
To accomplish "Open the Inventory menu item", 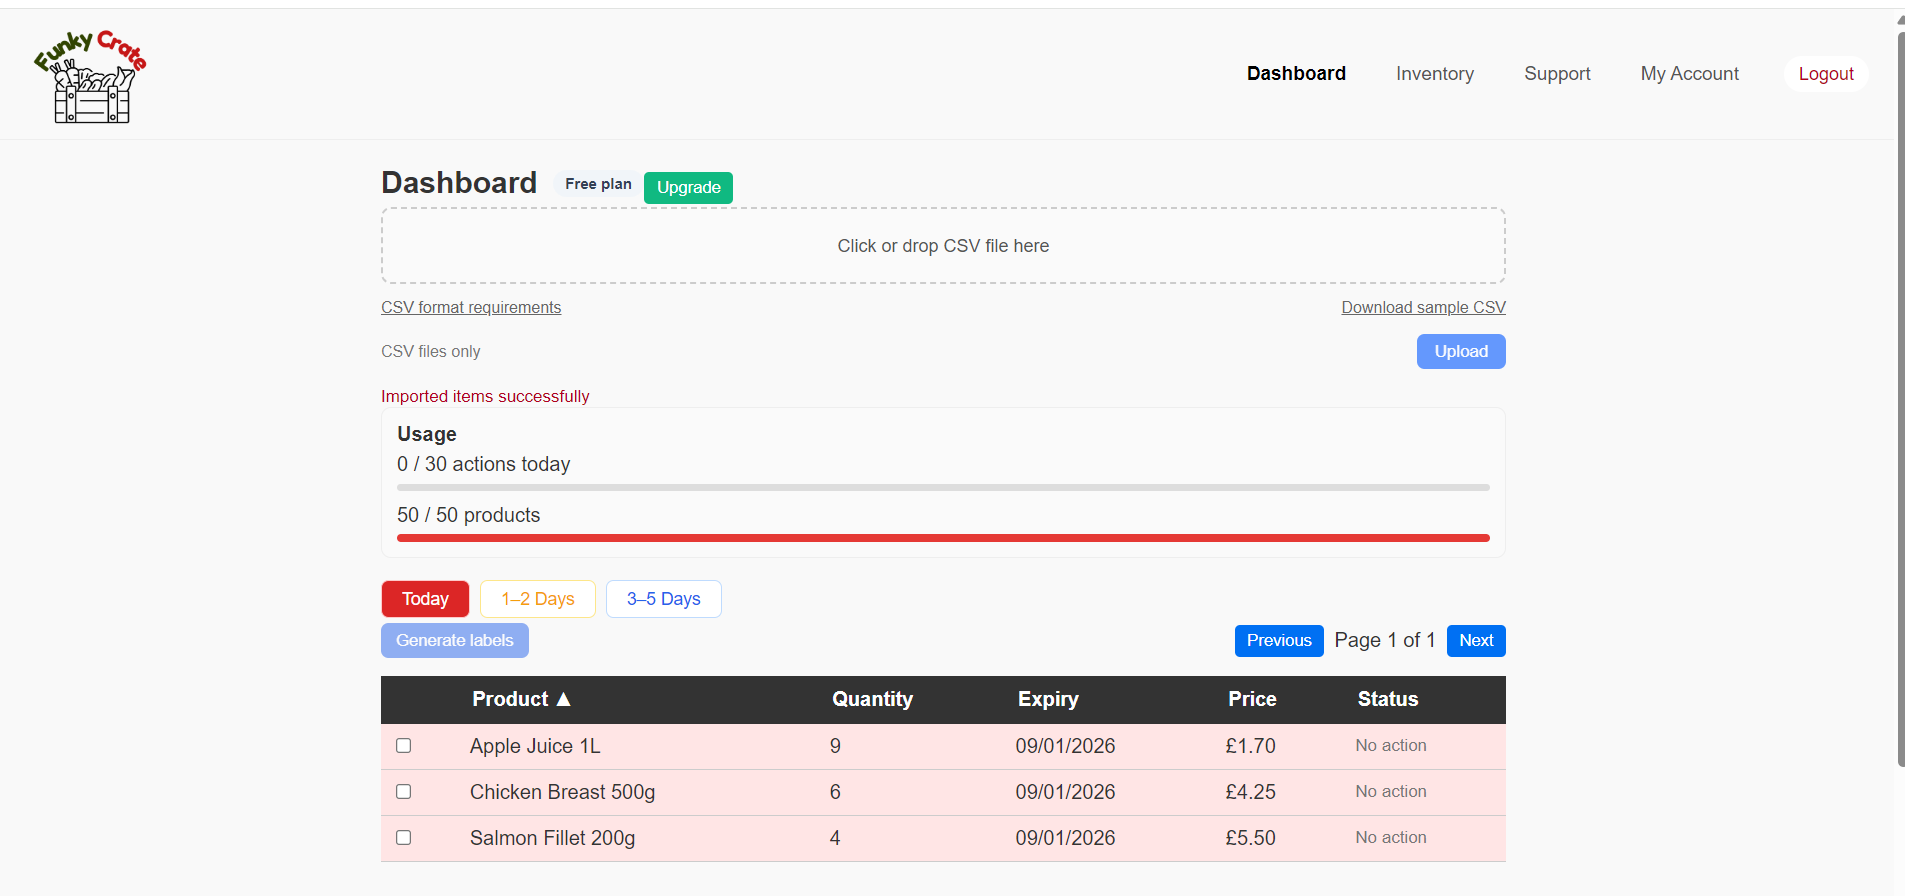I will [1434, 74].
